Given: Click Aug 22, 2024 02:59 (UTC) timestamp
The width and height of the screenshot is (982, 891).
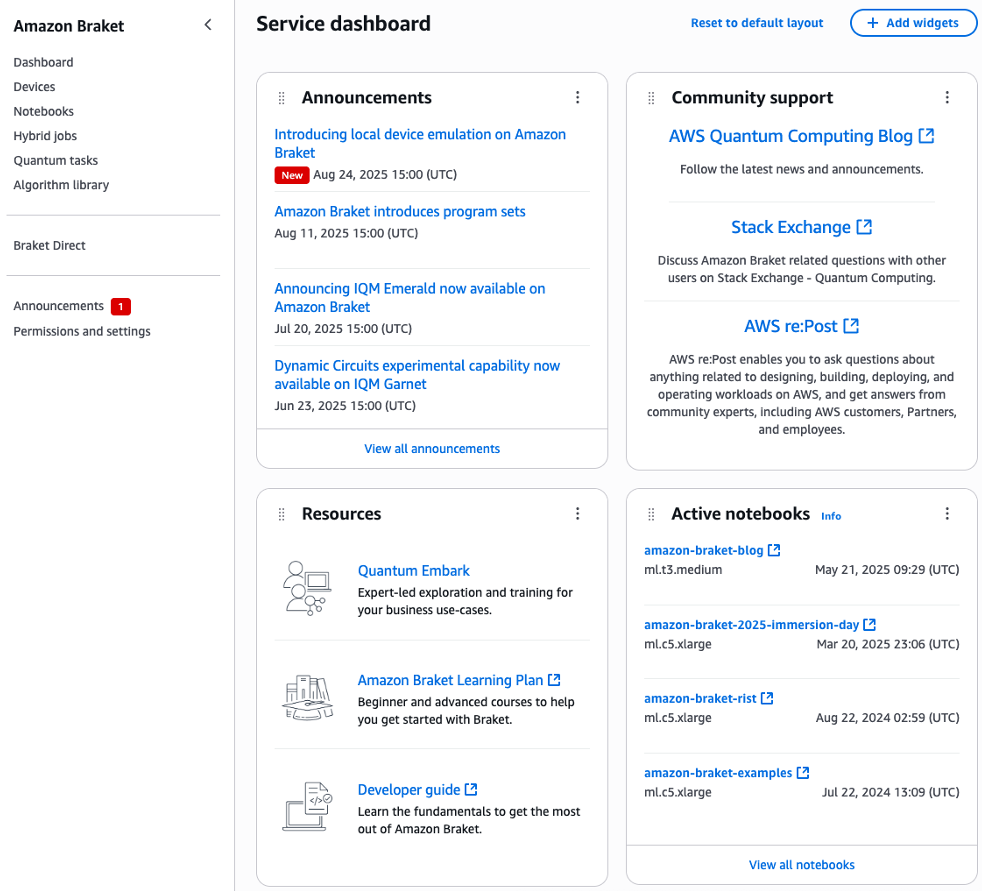Looking at the screenshot, I should click(x=887, y=718).
